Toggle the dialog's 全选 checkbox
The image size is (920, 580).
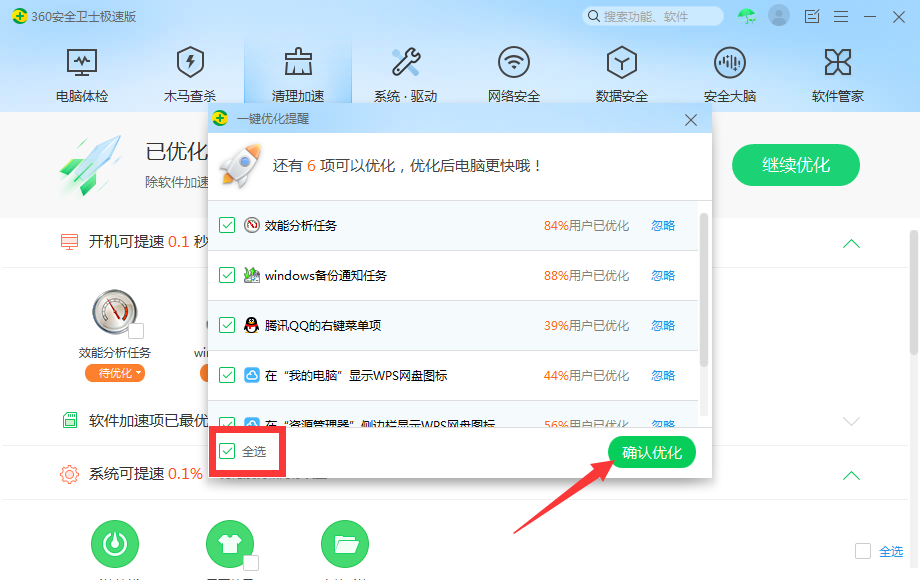coord(227,451)
